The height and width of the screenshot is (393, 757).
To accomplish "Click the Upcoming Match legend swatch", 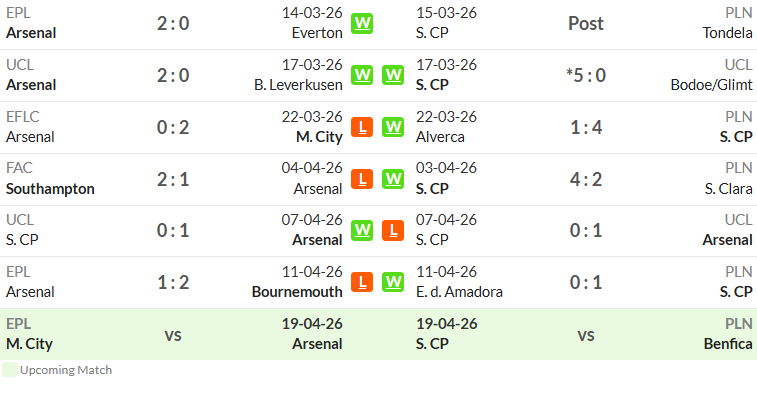I will (10, 369).
